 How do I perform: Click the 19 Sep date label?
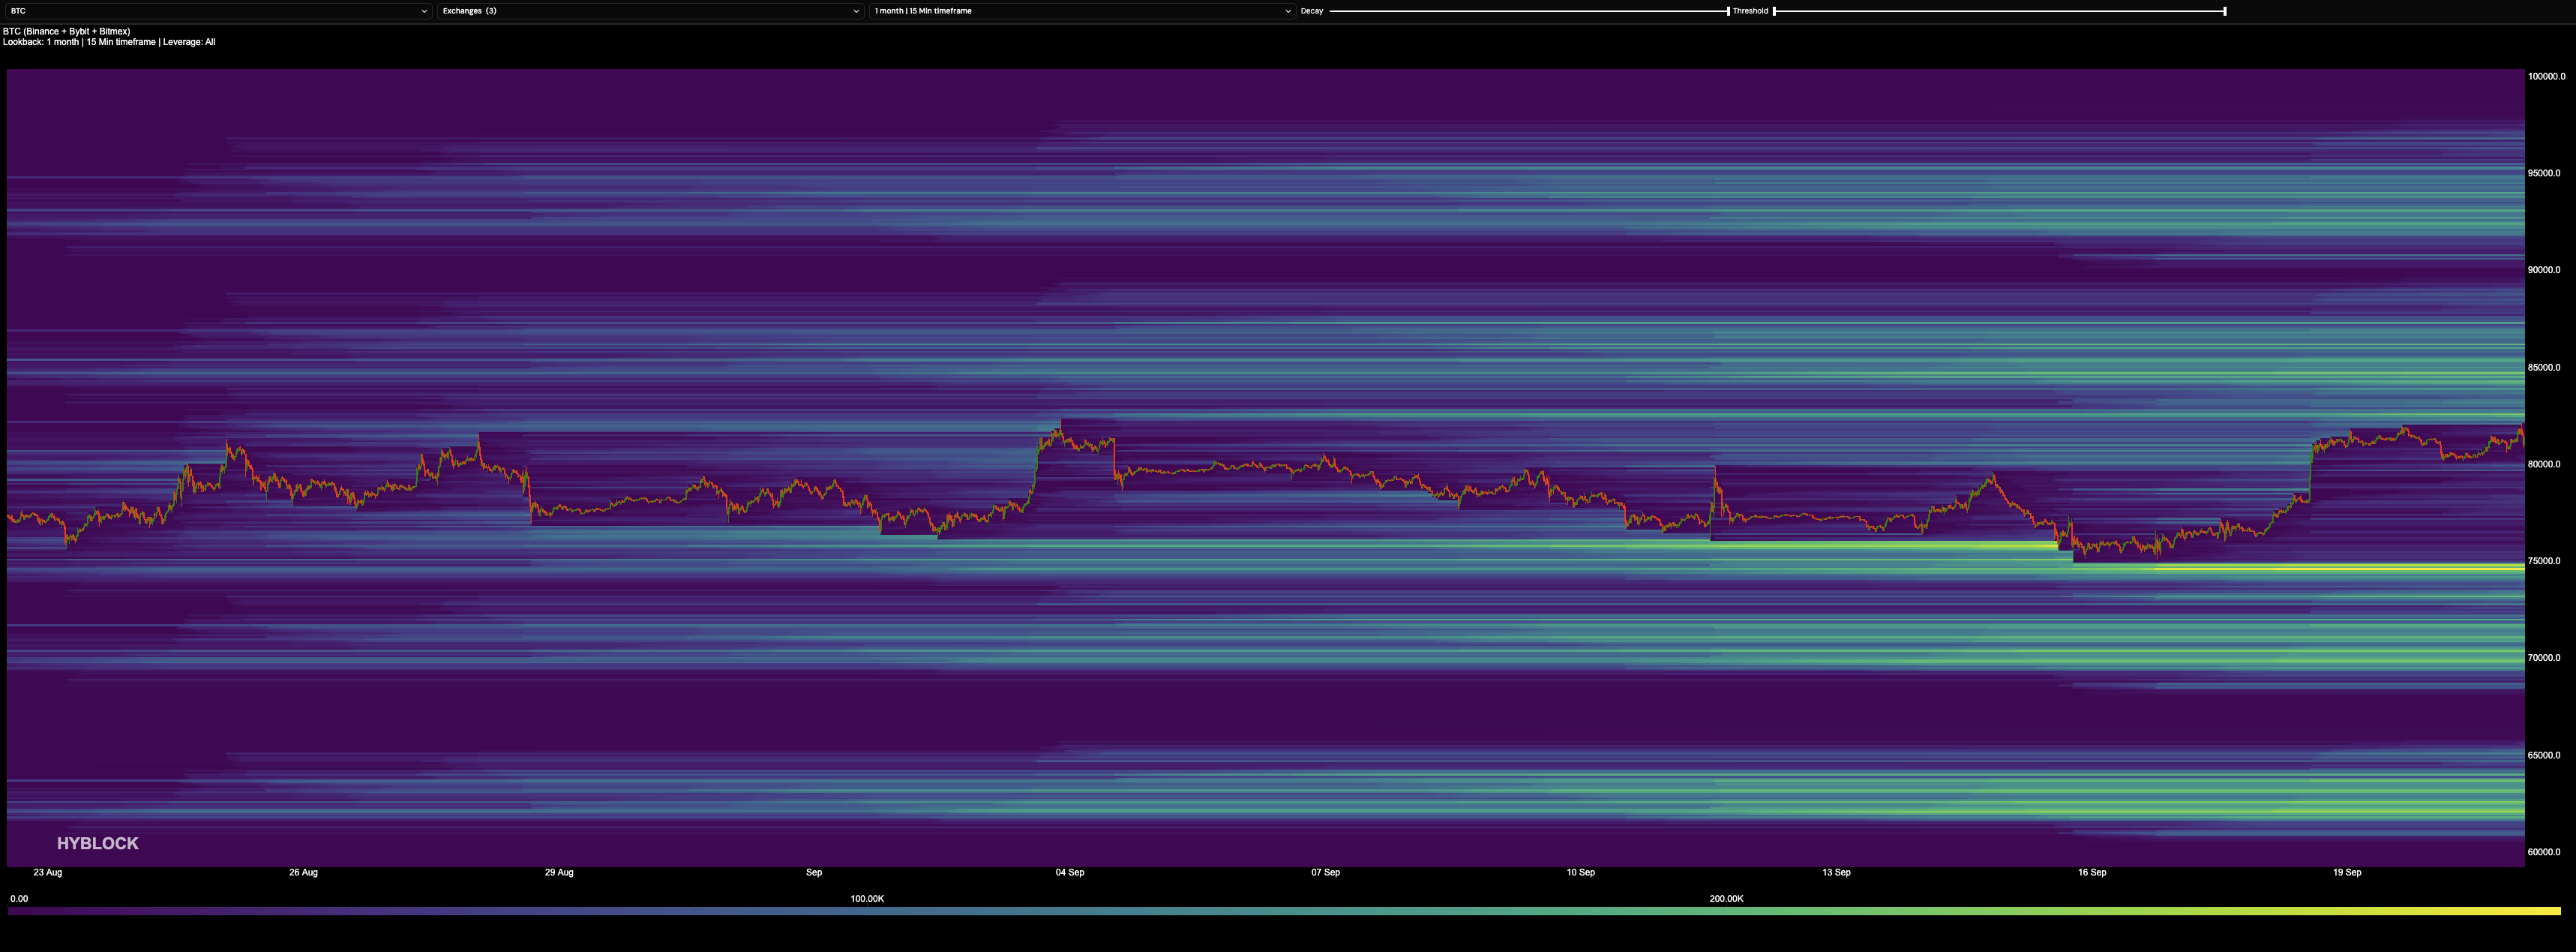(2348, 872)
